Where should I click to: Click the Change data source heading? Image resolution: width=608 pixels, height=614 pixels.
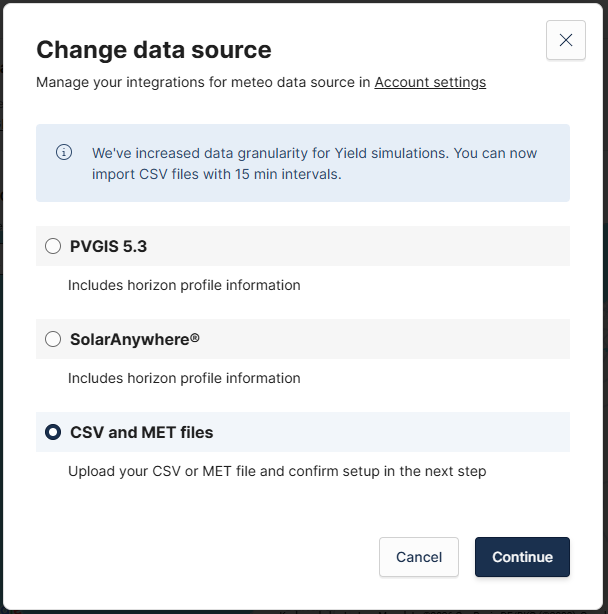click(154, 49)
